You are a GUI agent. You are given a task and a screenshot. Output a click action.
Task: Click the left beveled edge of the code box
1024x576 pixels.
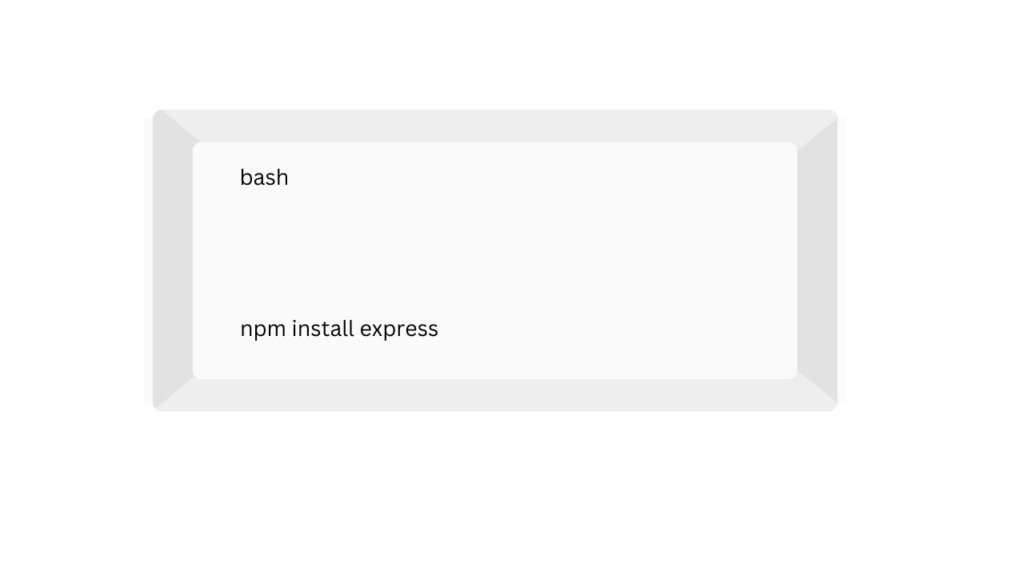(x=172, y=260)
